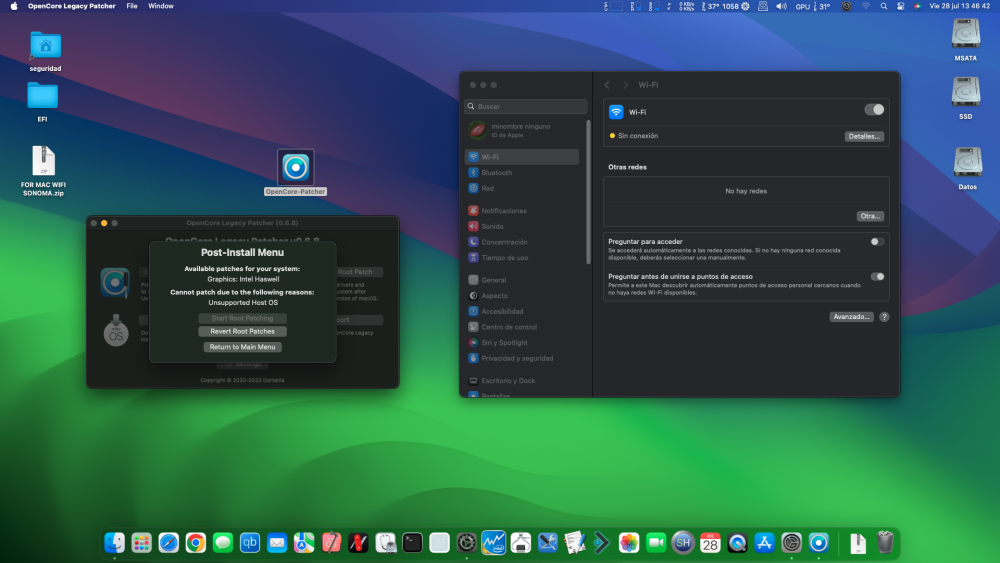Open Trash in the Dock

885,543
